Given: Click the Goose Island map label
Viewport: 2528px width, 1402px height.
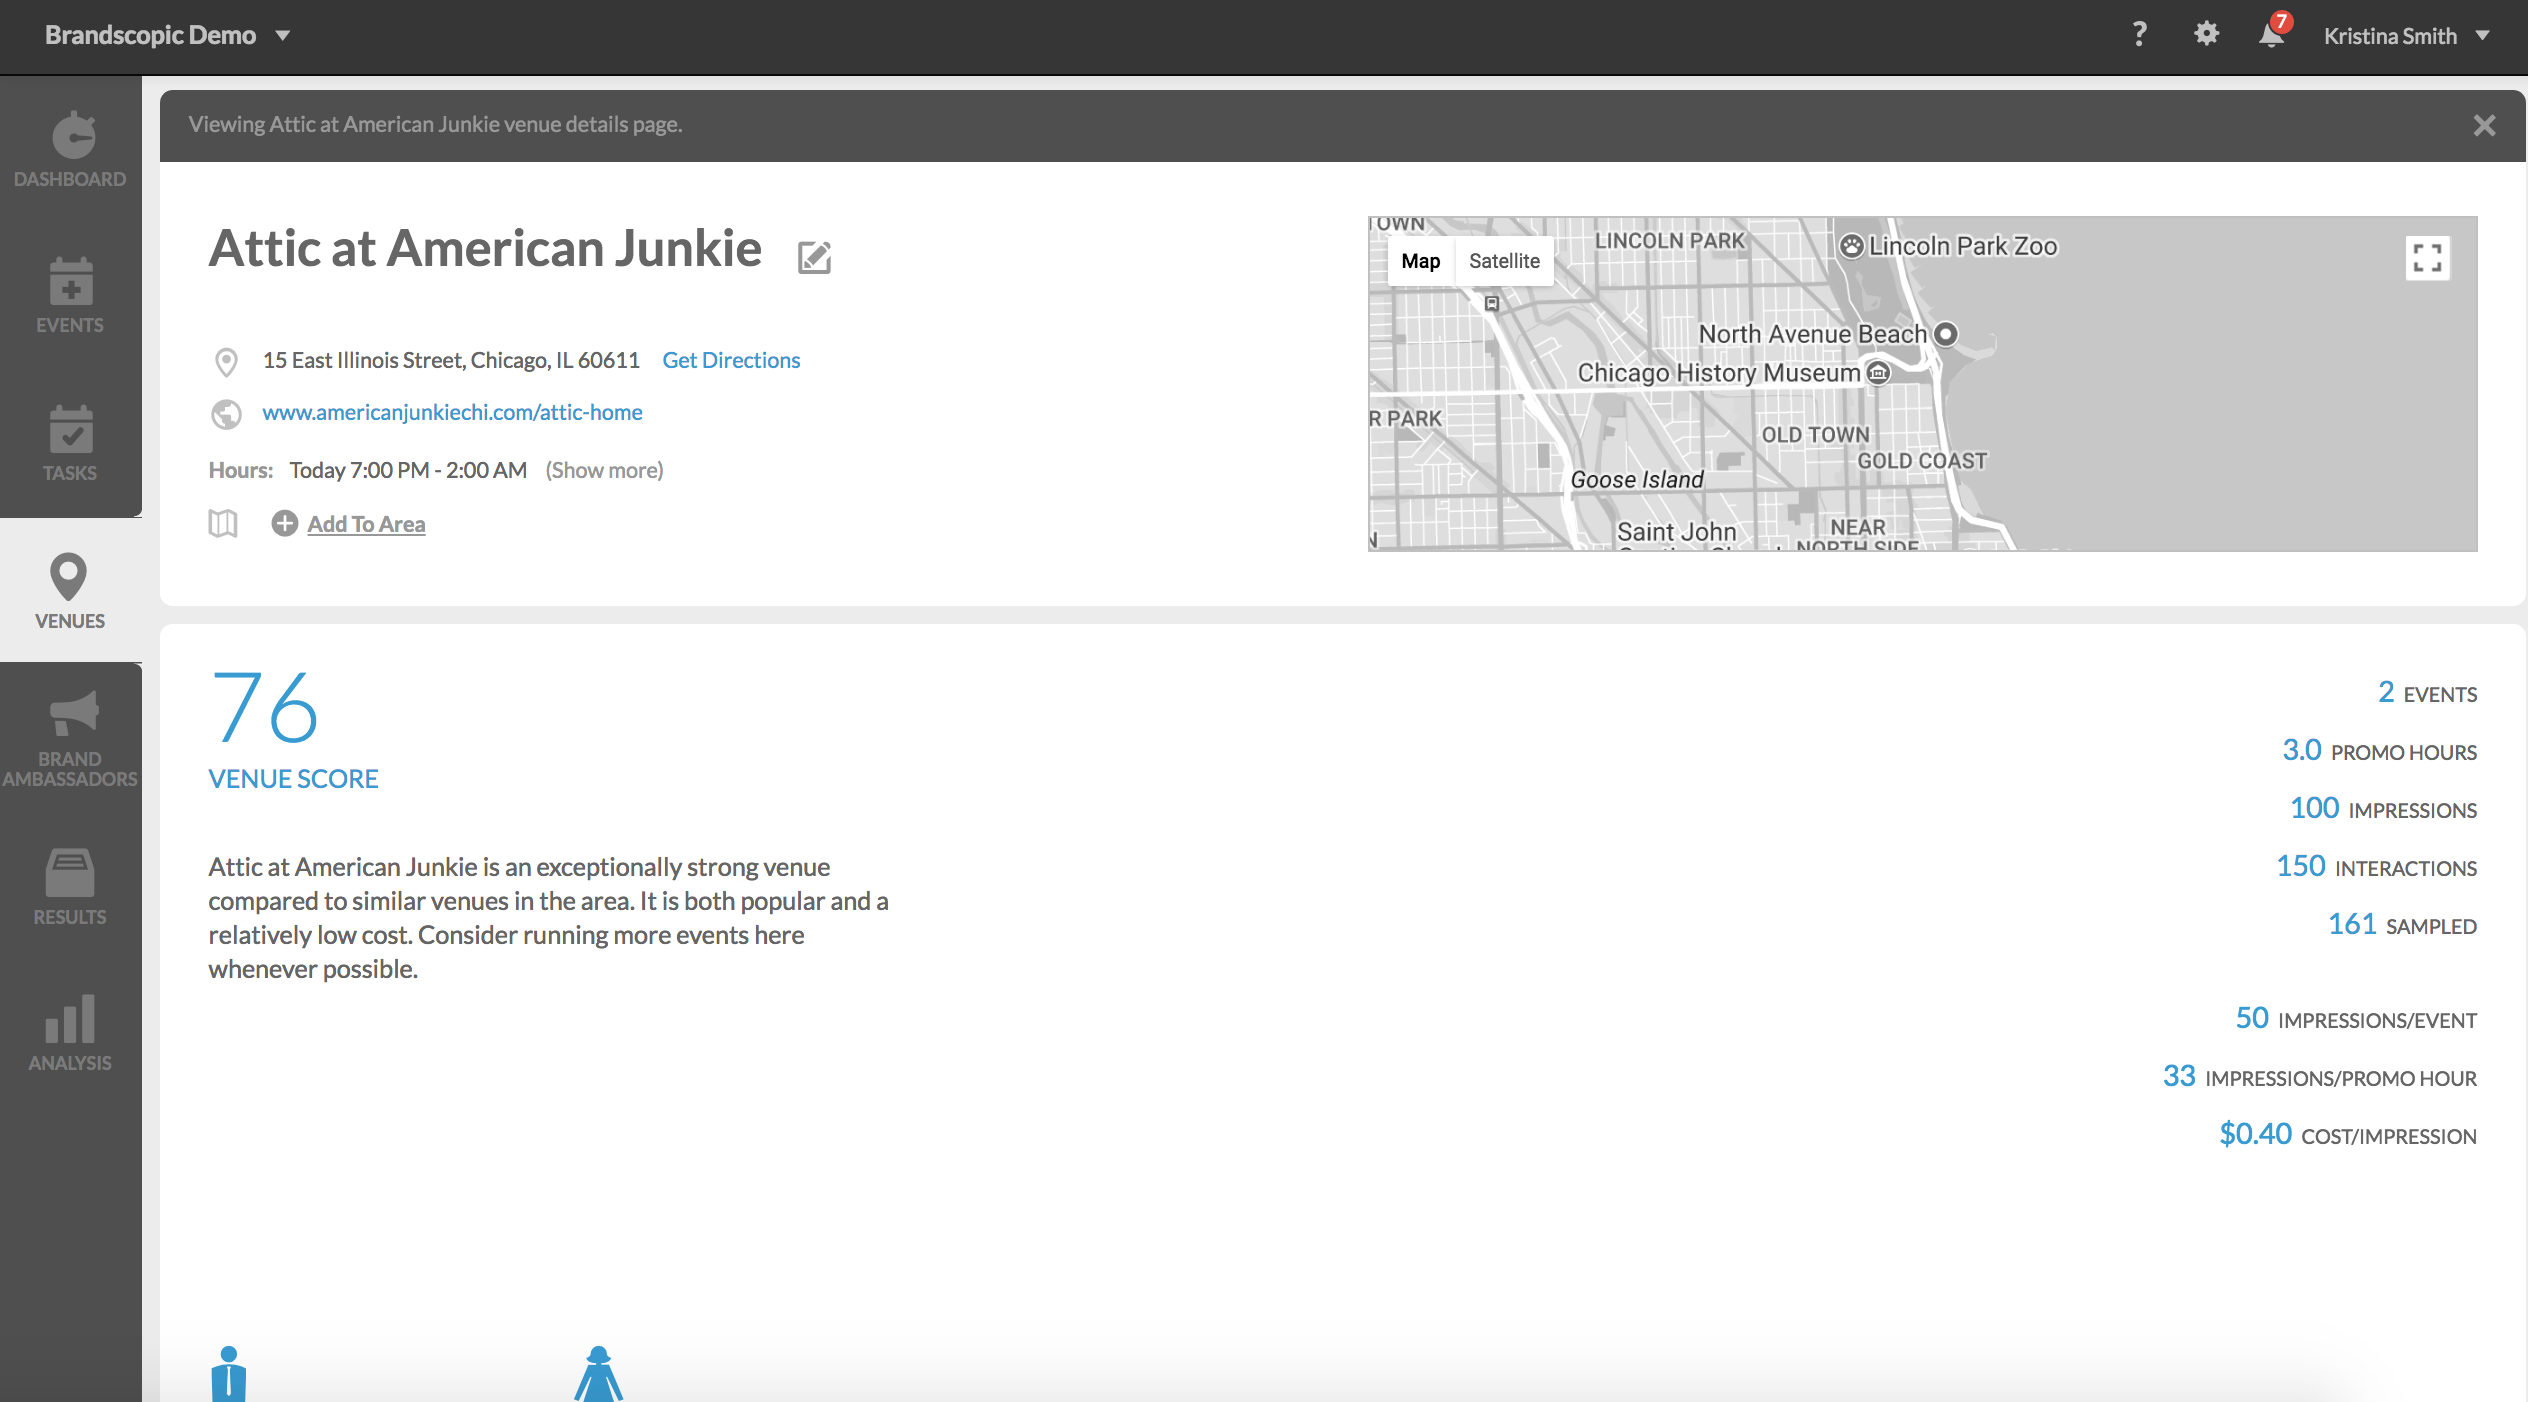Looking at the screenshot, I should click(x=1637, y=480).
